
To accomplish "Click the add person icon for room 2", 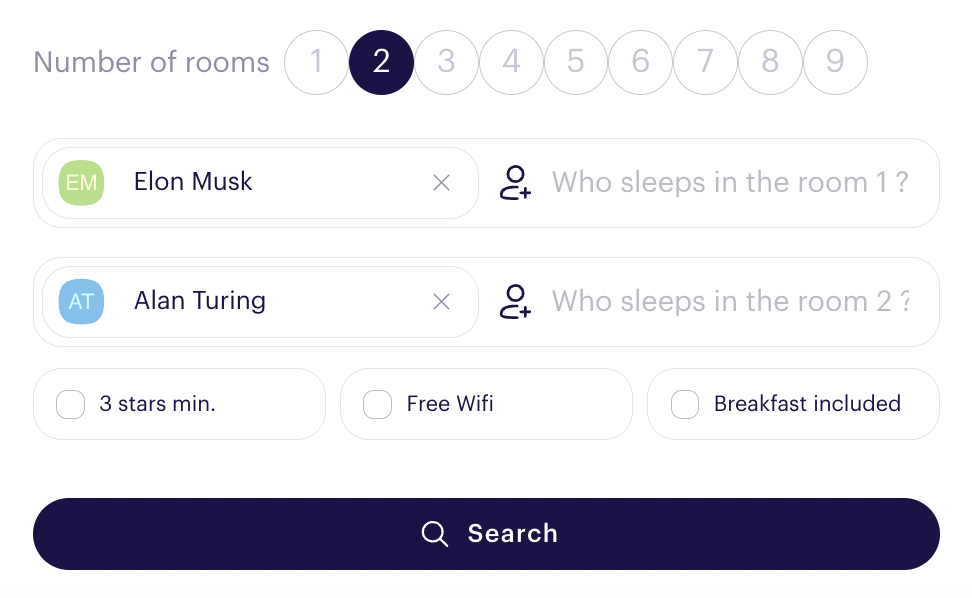I will (515, 302).
